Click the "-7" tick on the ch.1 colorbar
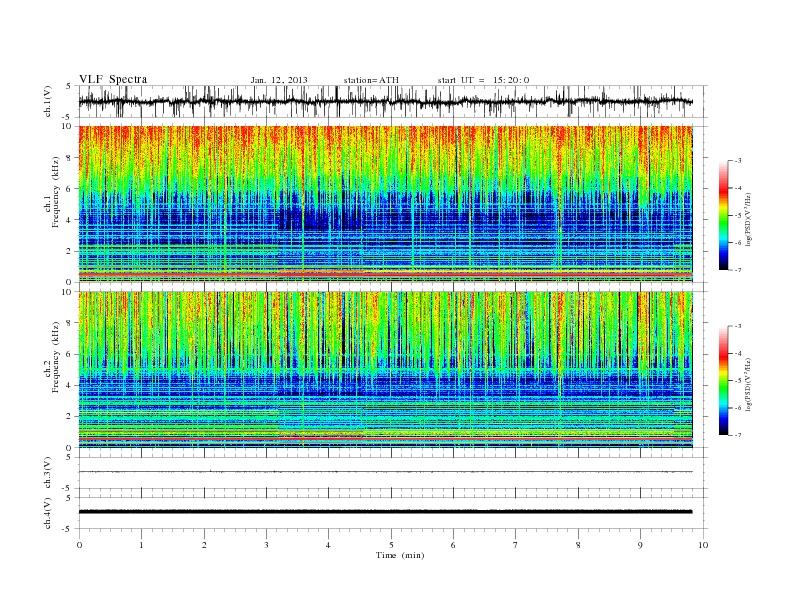Image resolution: width=792 pixels, height=612 pixels. click(738, 270)
